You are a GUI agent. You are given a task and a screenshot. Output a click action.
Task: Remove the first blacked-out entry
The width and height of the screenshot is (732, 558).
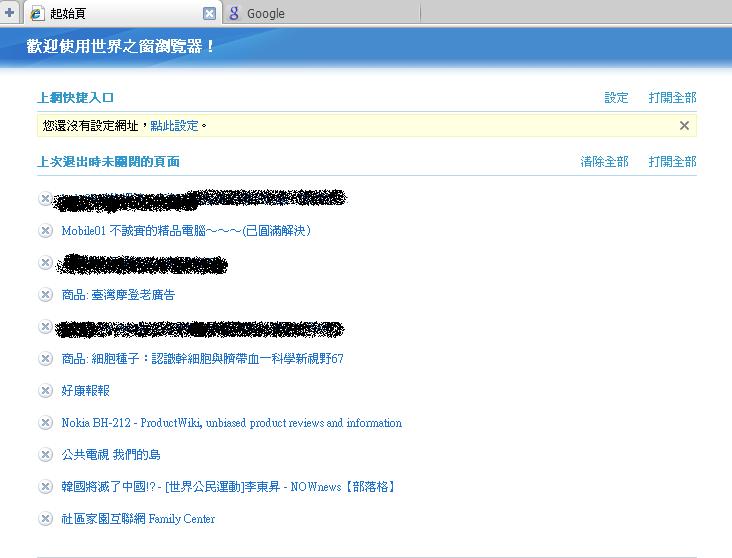(45, 199)
